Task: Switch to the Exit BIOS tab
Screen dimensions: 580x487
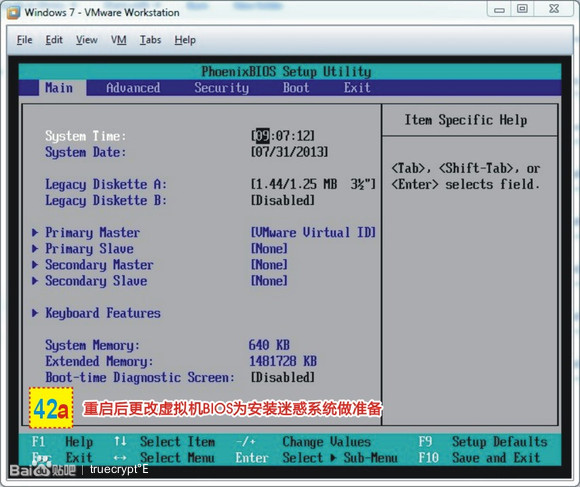Action: pos(357,88)
